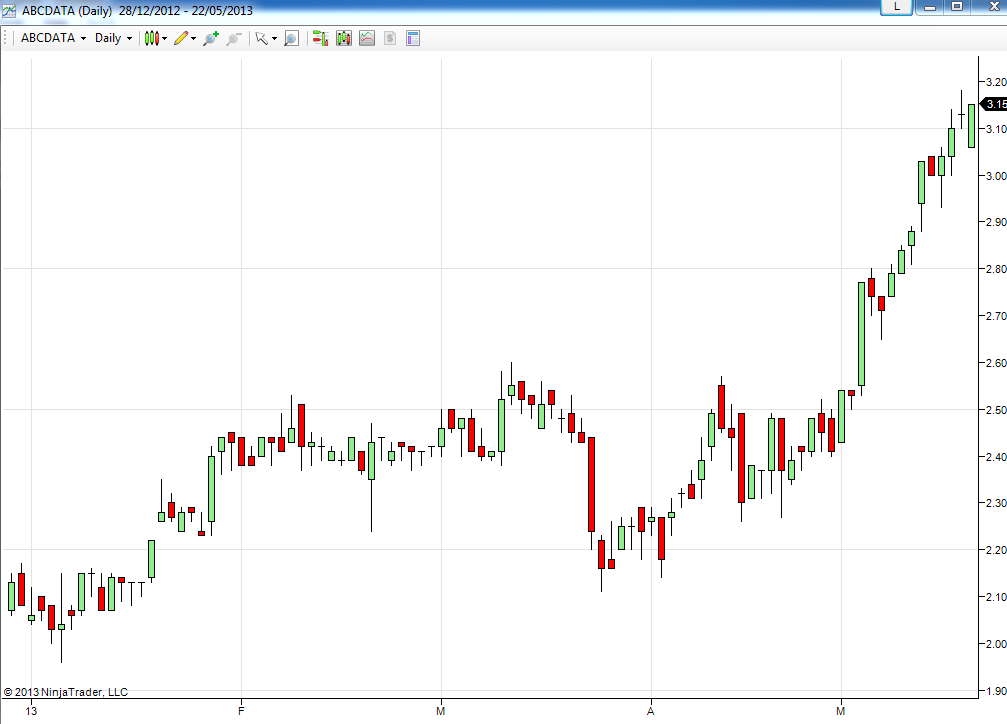Image resolution: width=1007 pixels, height=724 pixels.
Task: Select the cursor pointer tool icon
Action: tap(261, 39)
